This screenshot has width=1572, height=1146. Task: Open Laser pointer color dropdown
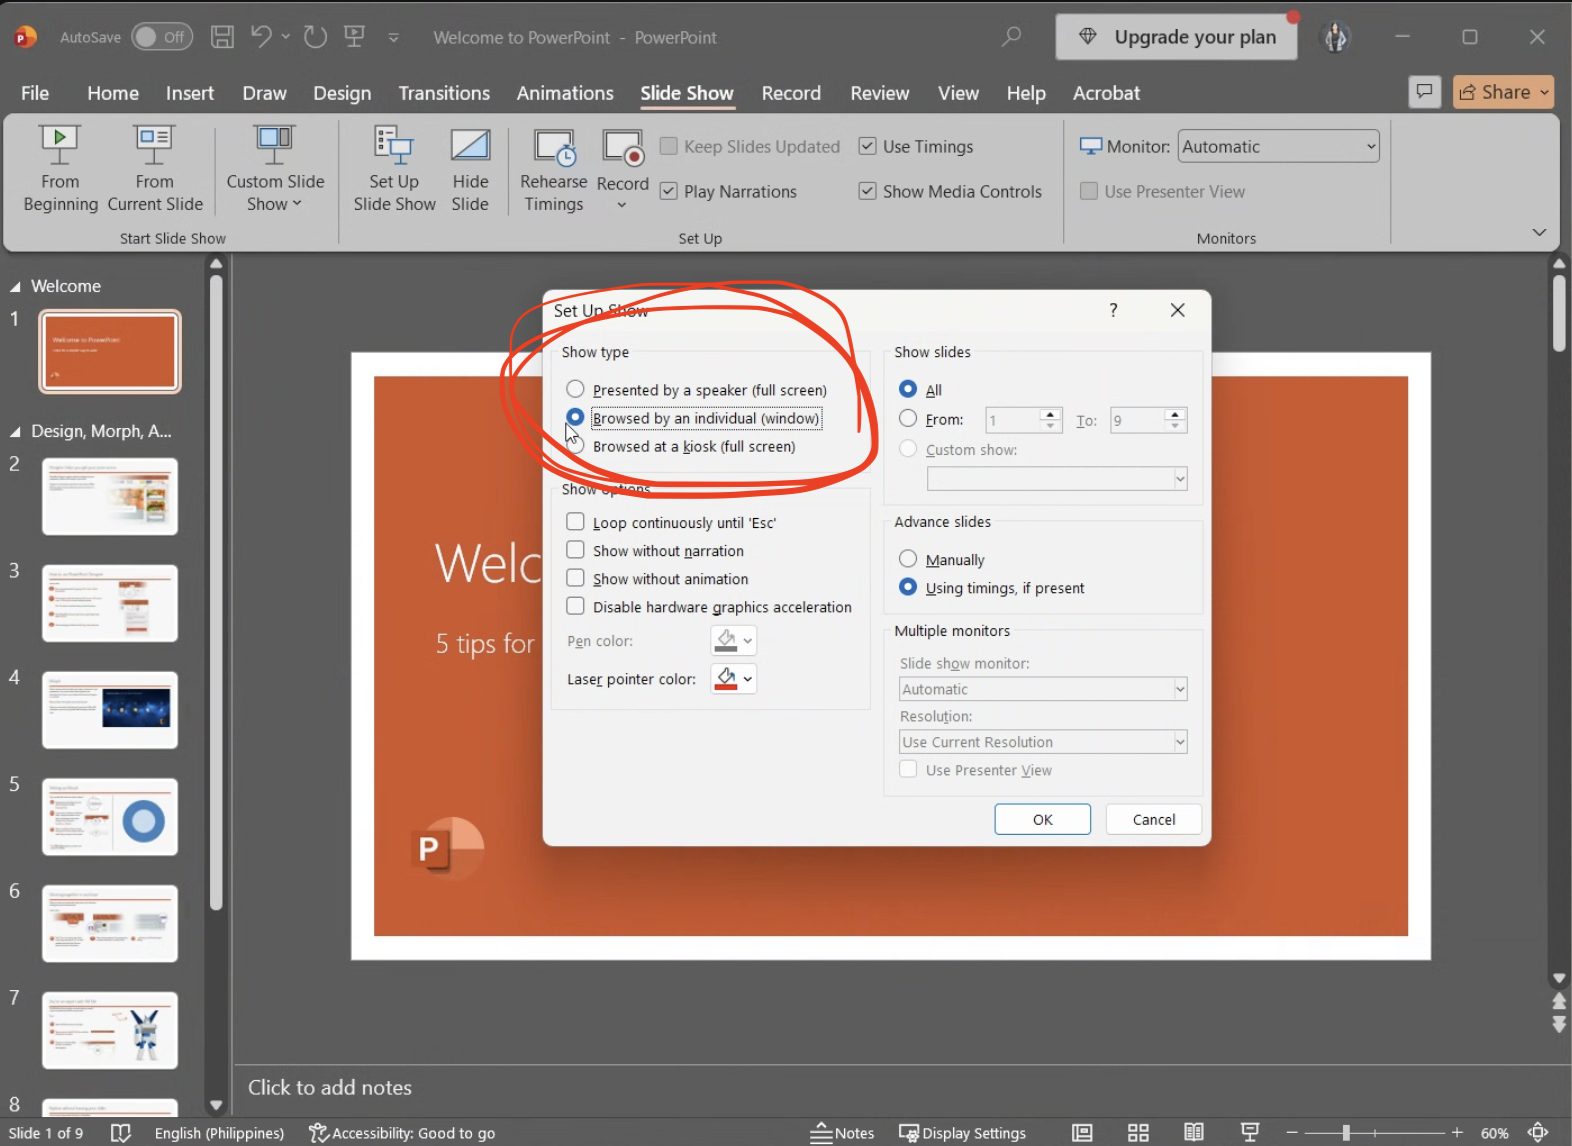[747, 679]
